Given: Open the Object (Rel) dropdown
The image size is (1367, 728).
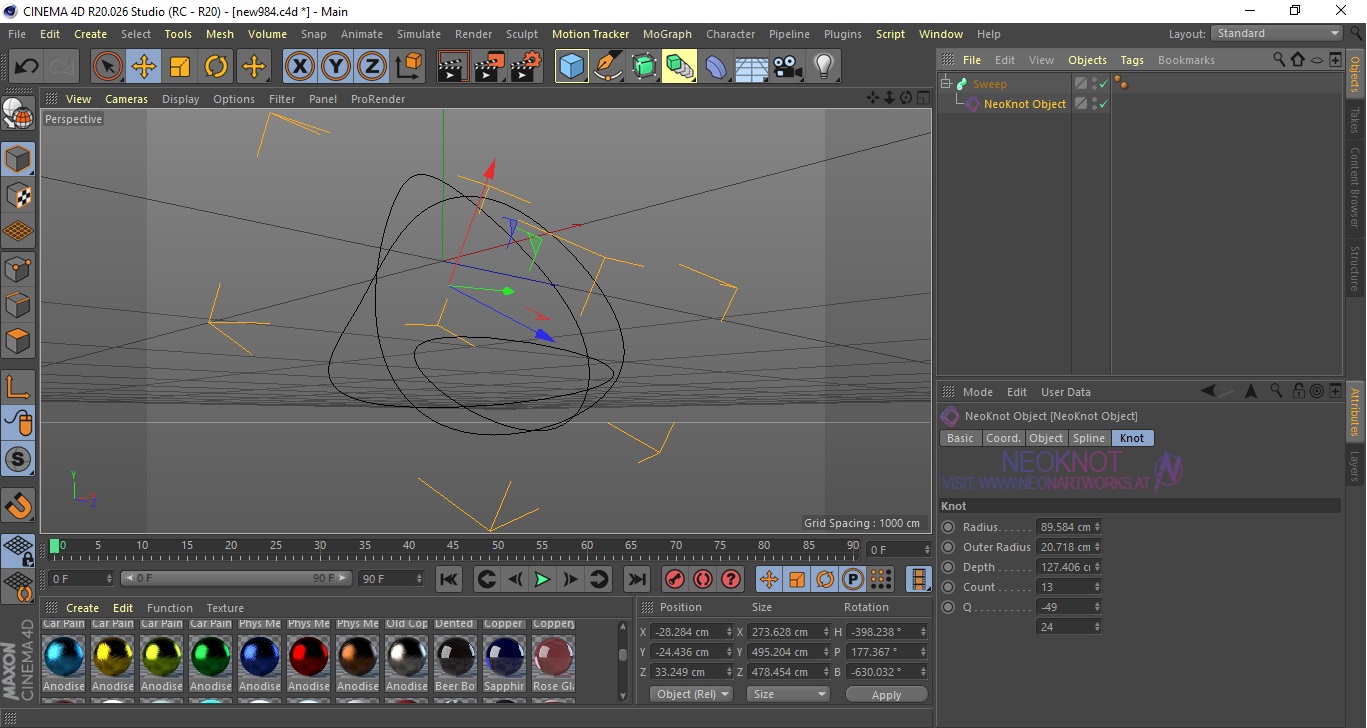Looking at the screenshot, I should point(691,694).
